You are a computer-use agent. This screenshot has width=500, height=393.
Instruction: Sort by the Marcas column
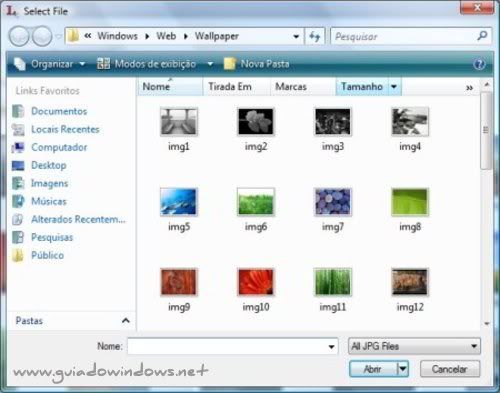point(302,87)
